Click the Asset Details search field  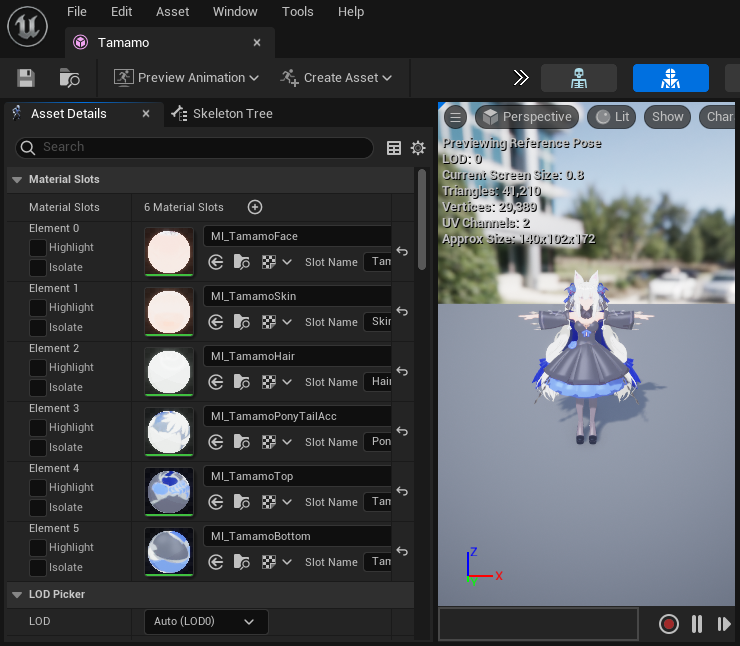click(x=194, y=148)
